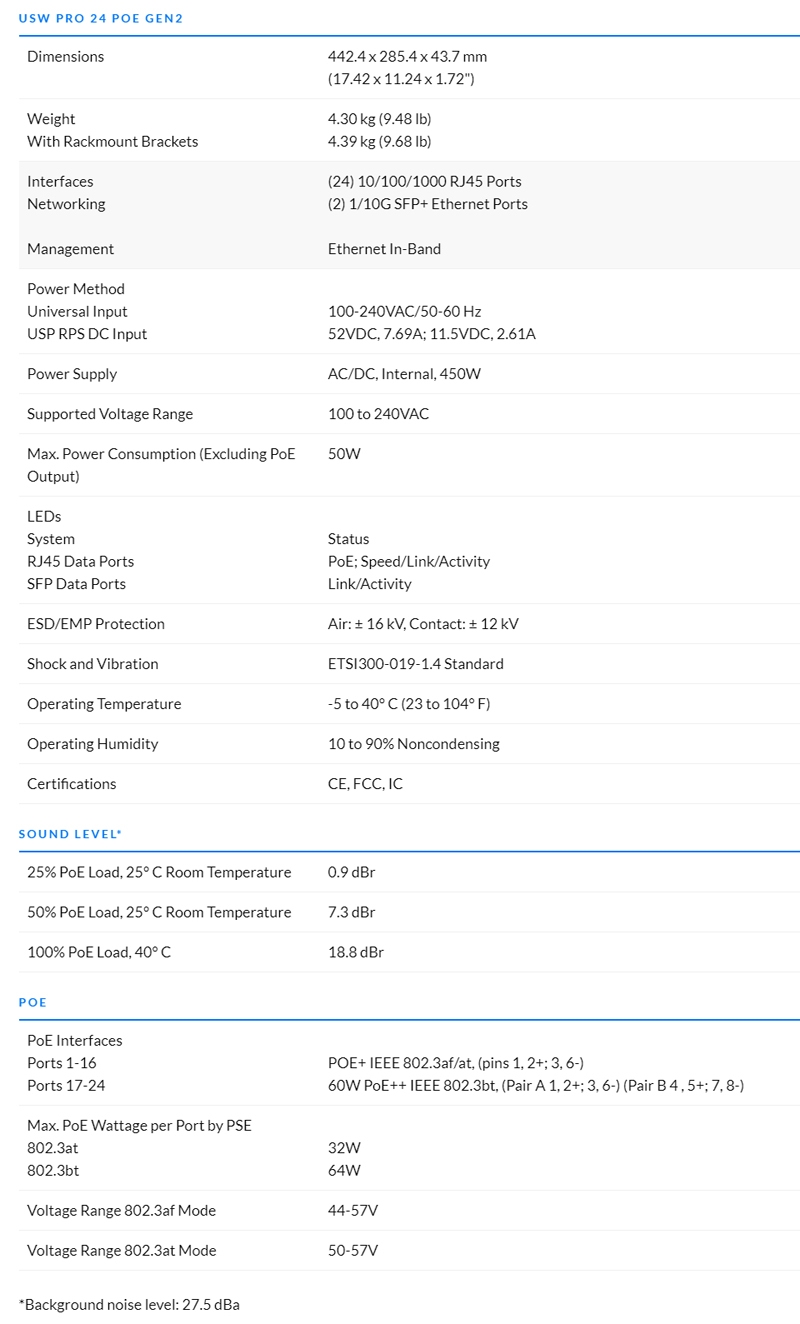Select the Power Method label

click(x=76, y=289)
